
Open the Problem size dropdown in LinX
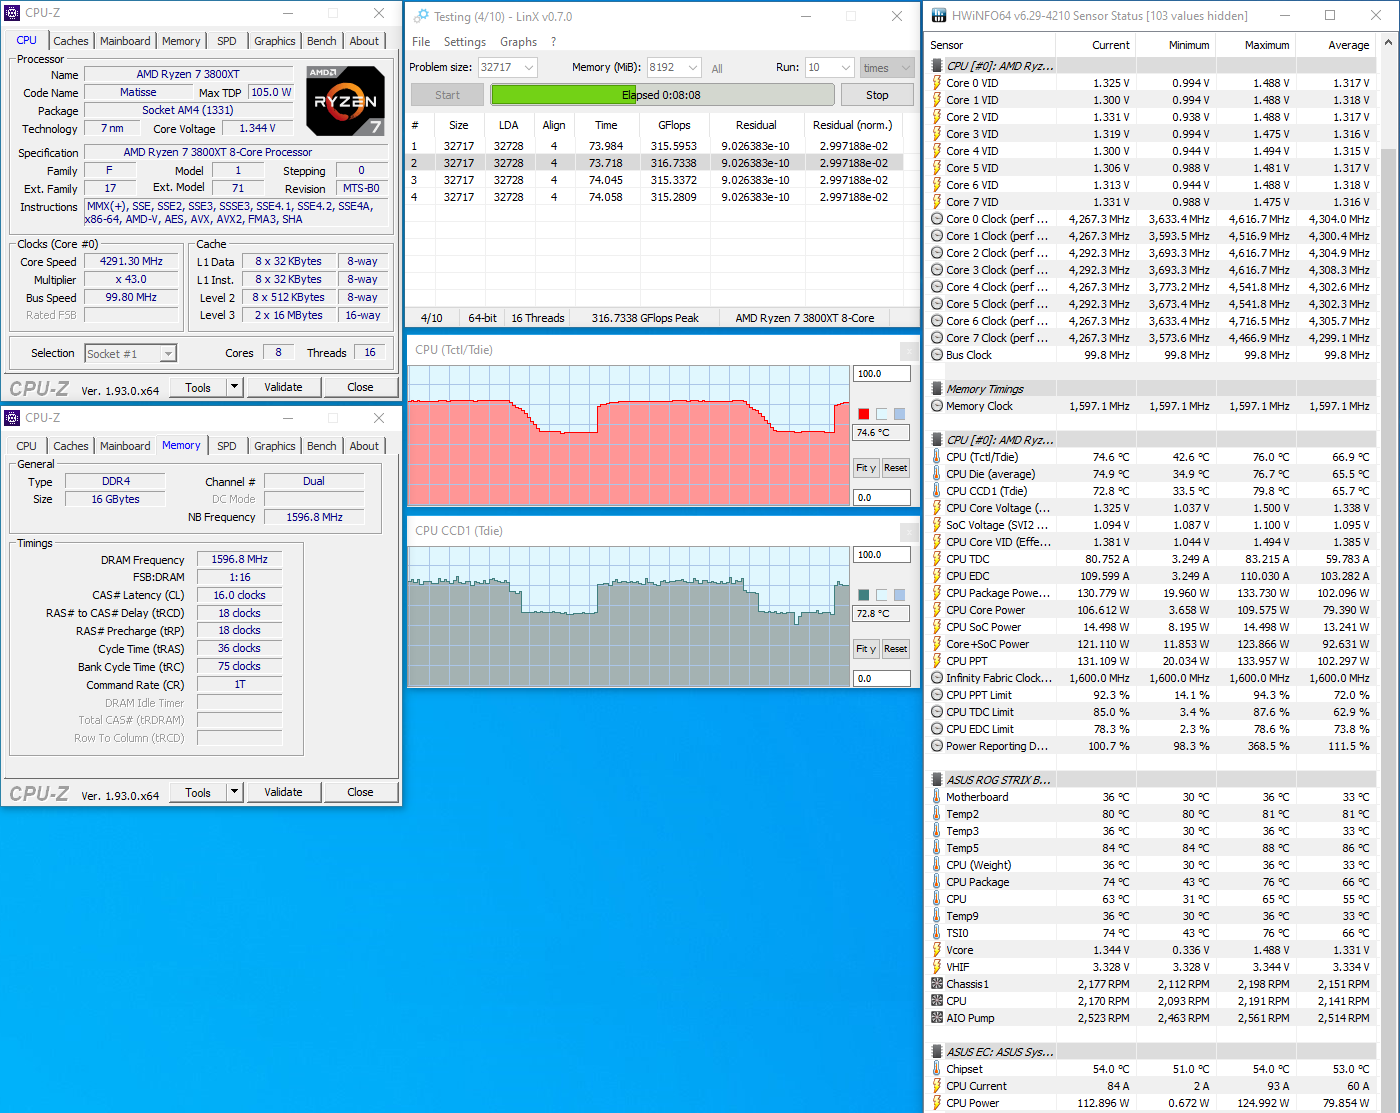tap(528, 68)
